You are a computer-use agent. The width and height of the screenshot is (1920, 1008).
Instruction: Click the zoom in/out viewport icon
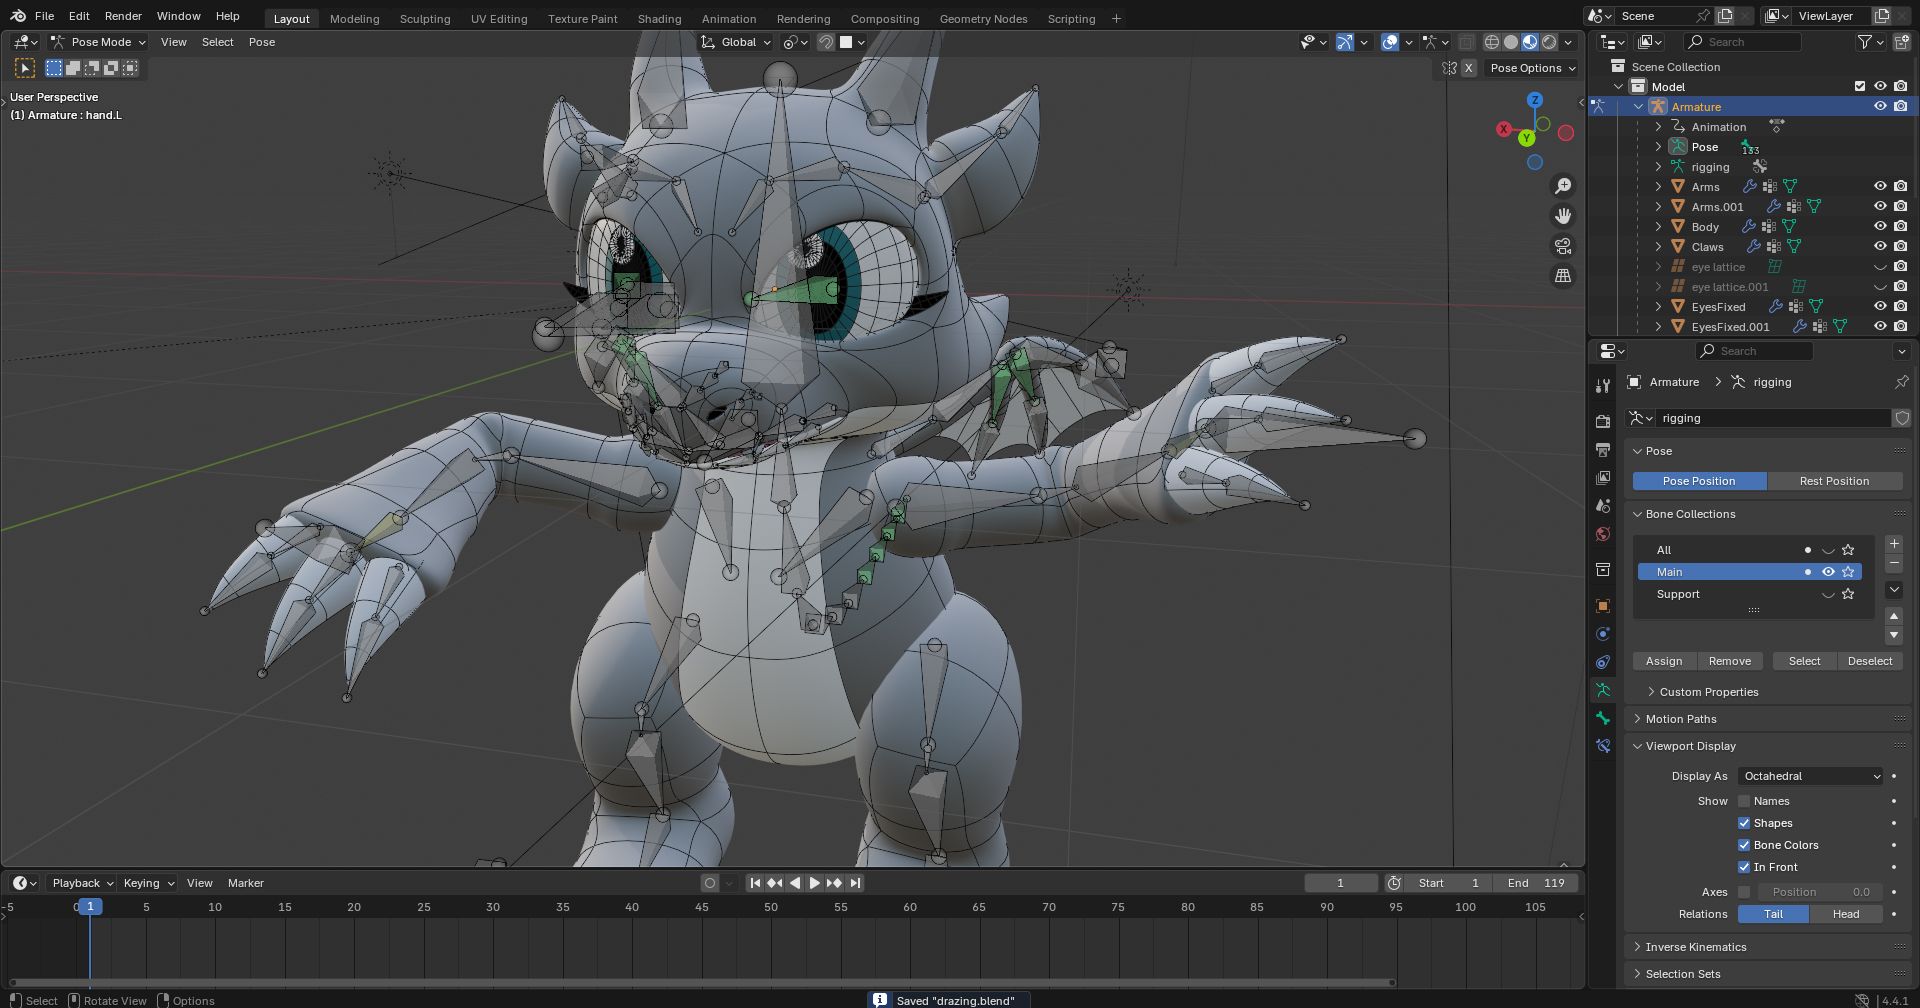[1563, 186]
